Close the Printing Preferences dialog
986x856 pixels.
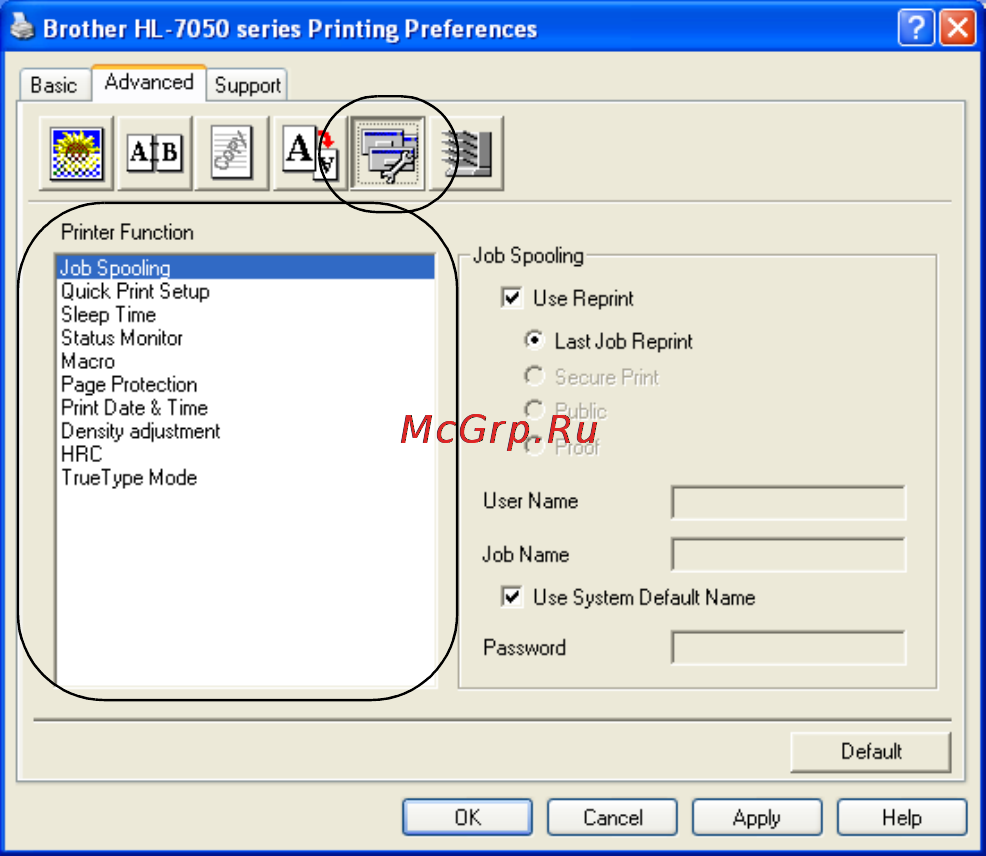(x=958, y=28)
